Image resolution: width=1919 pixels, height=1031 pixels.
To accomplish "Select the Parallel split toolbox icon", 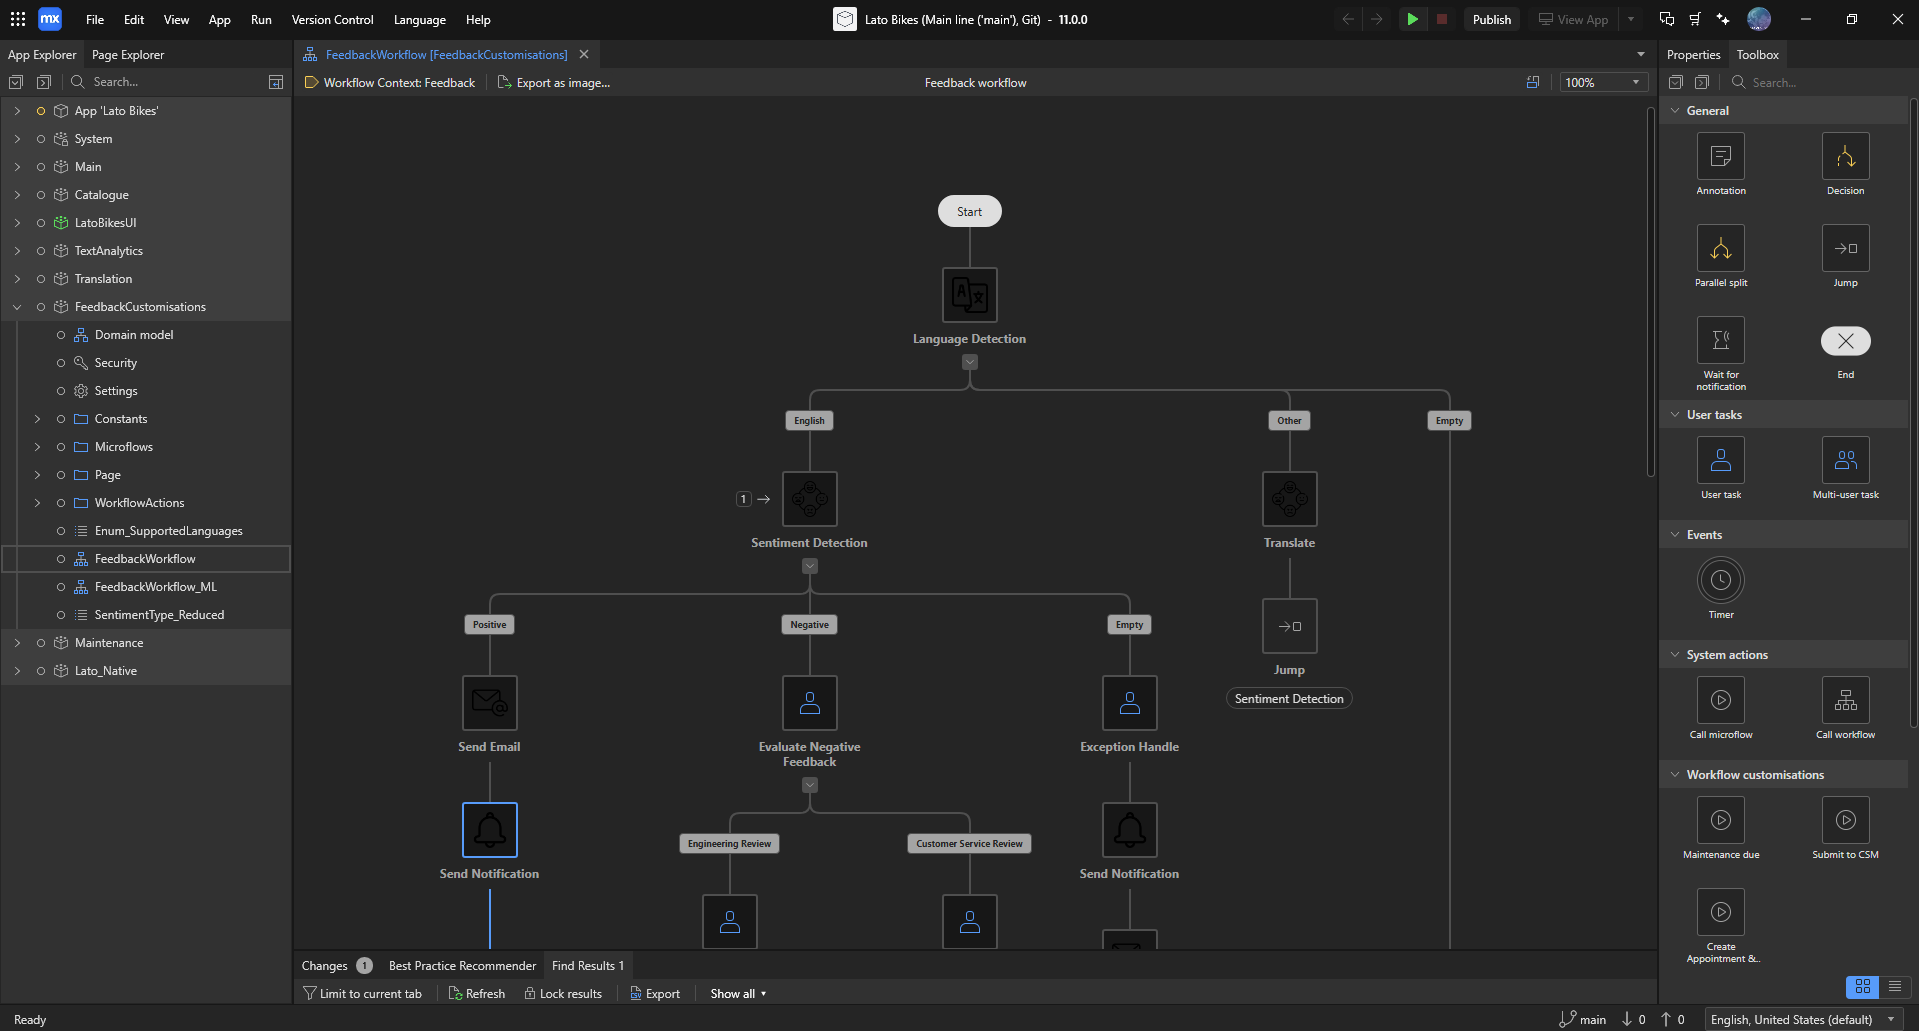I will click(x=1720, y=249).
